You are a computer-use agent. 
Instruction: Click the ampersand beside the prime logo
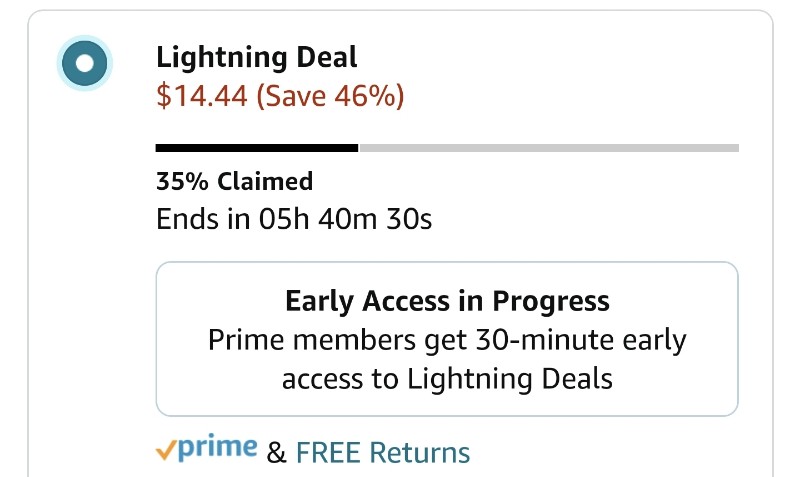click(x=276, y=453)
